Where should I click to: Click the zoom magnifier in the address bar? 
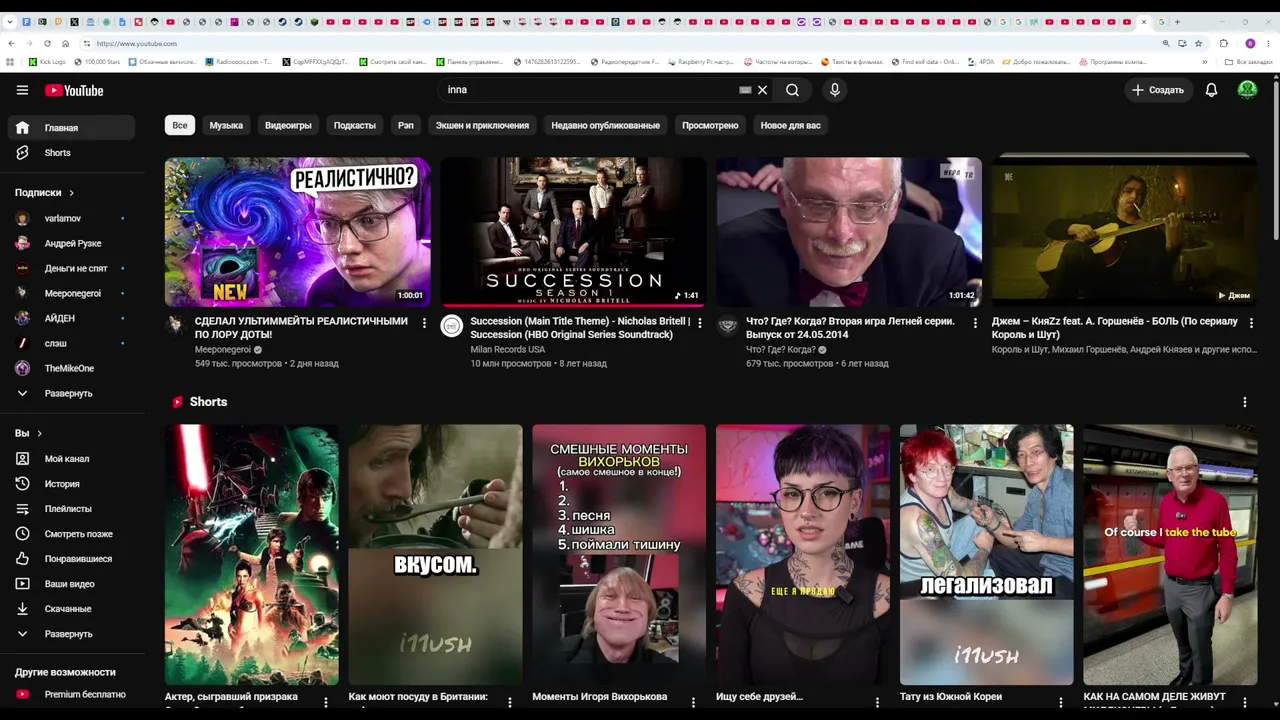[1166, 44]
